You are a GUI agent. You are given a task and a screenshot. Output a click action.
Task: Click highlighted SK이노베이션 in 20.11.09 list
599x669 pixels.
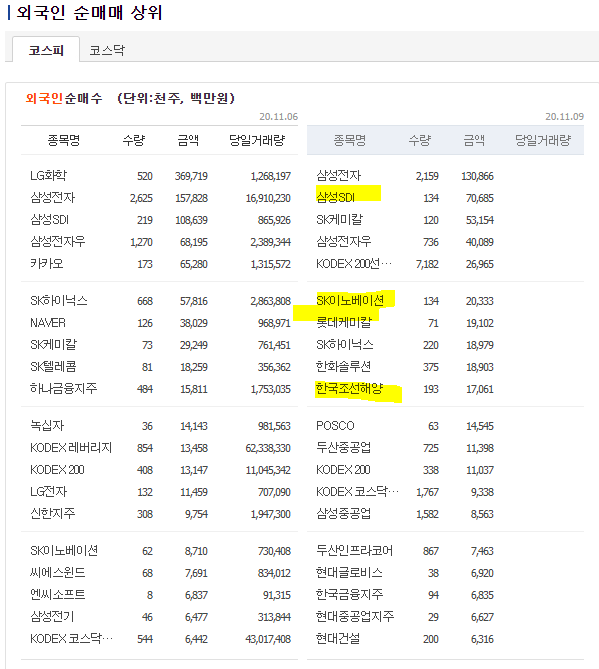[350, 300]
